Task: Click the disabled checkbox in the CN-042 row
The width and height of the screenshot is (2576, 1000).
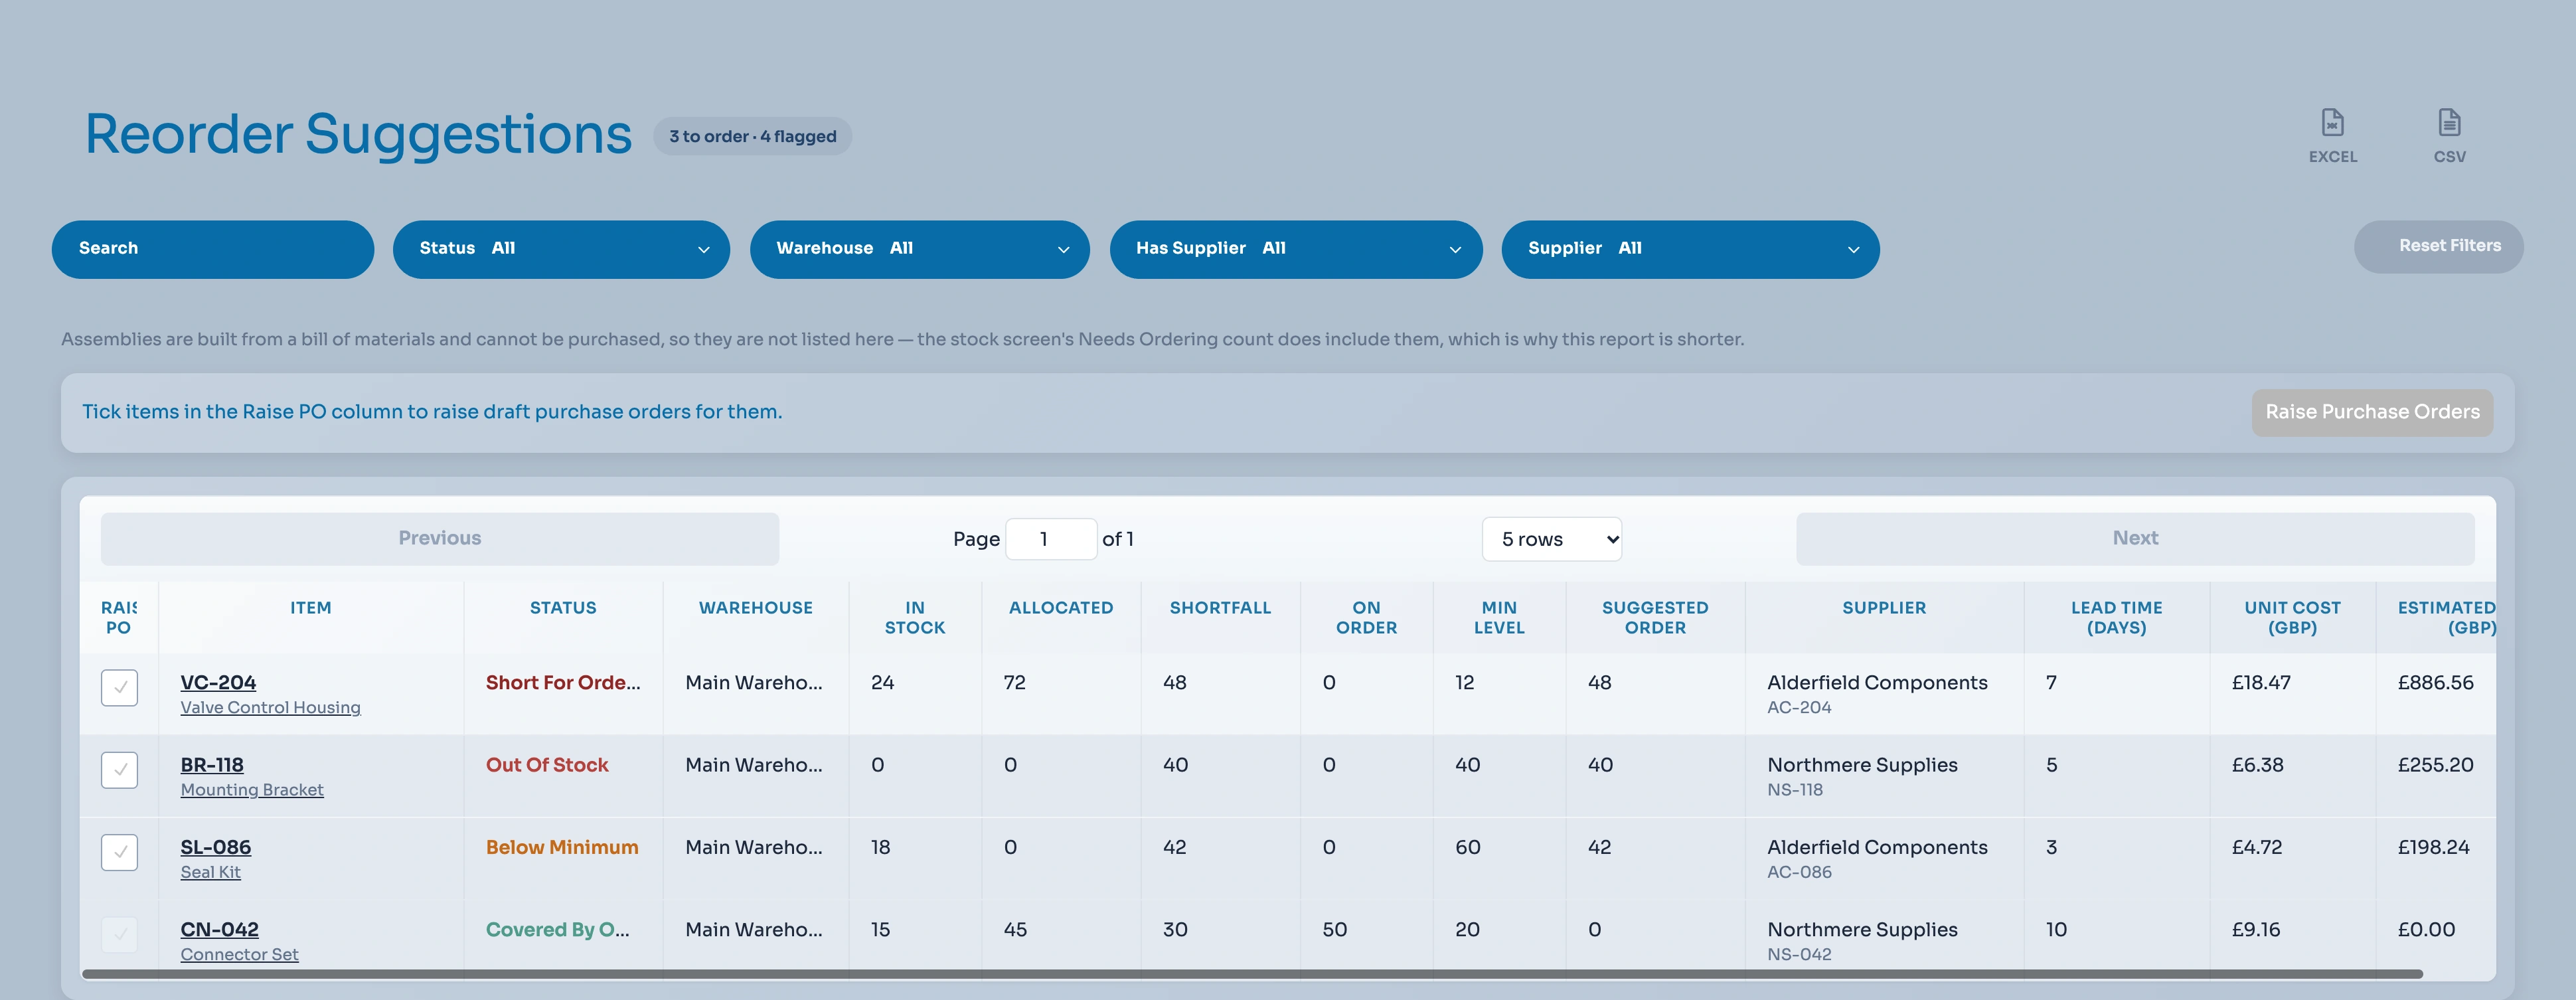Action: 119,935
